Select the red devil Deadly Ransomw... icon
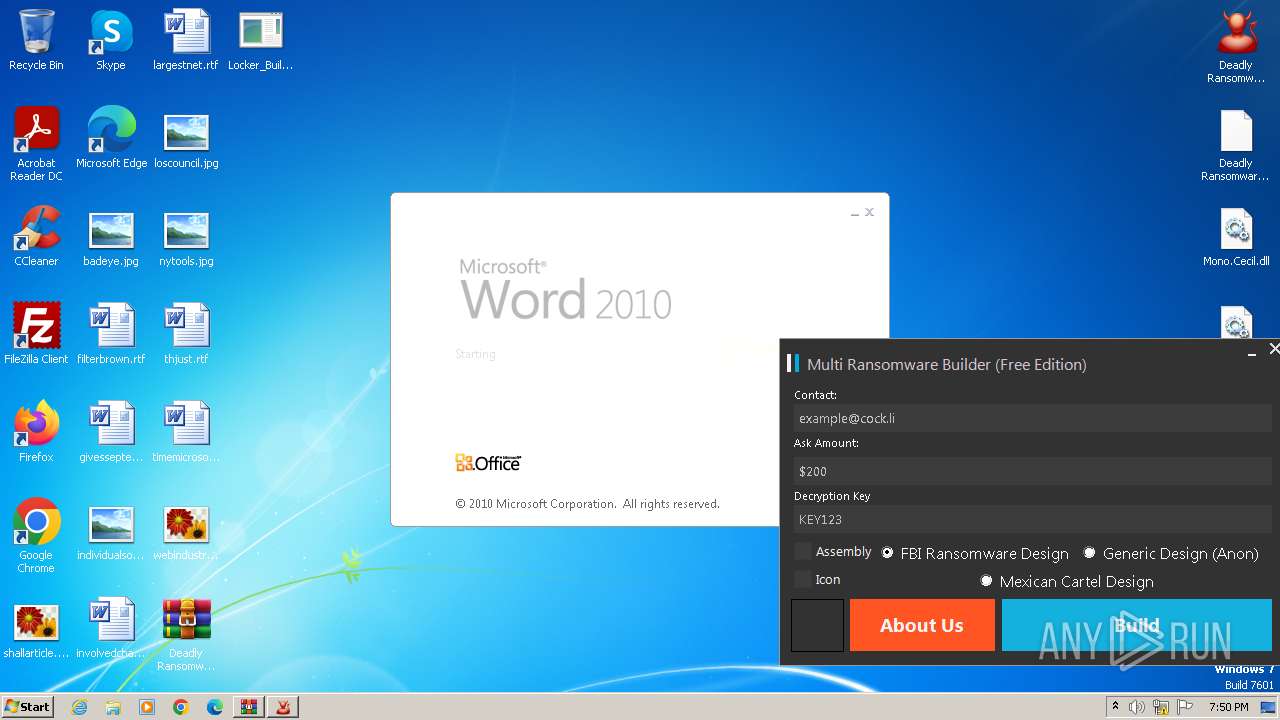The width and height of the screenshot is (1280, 720). coord(1236,46)
